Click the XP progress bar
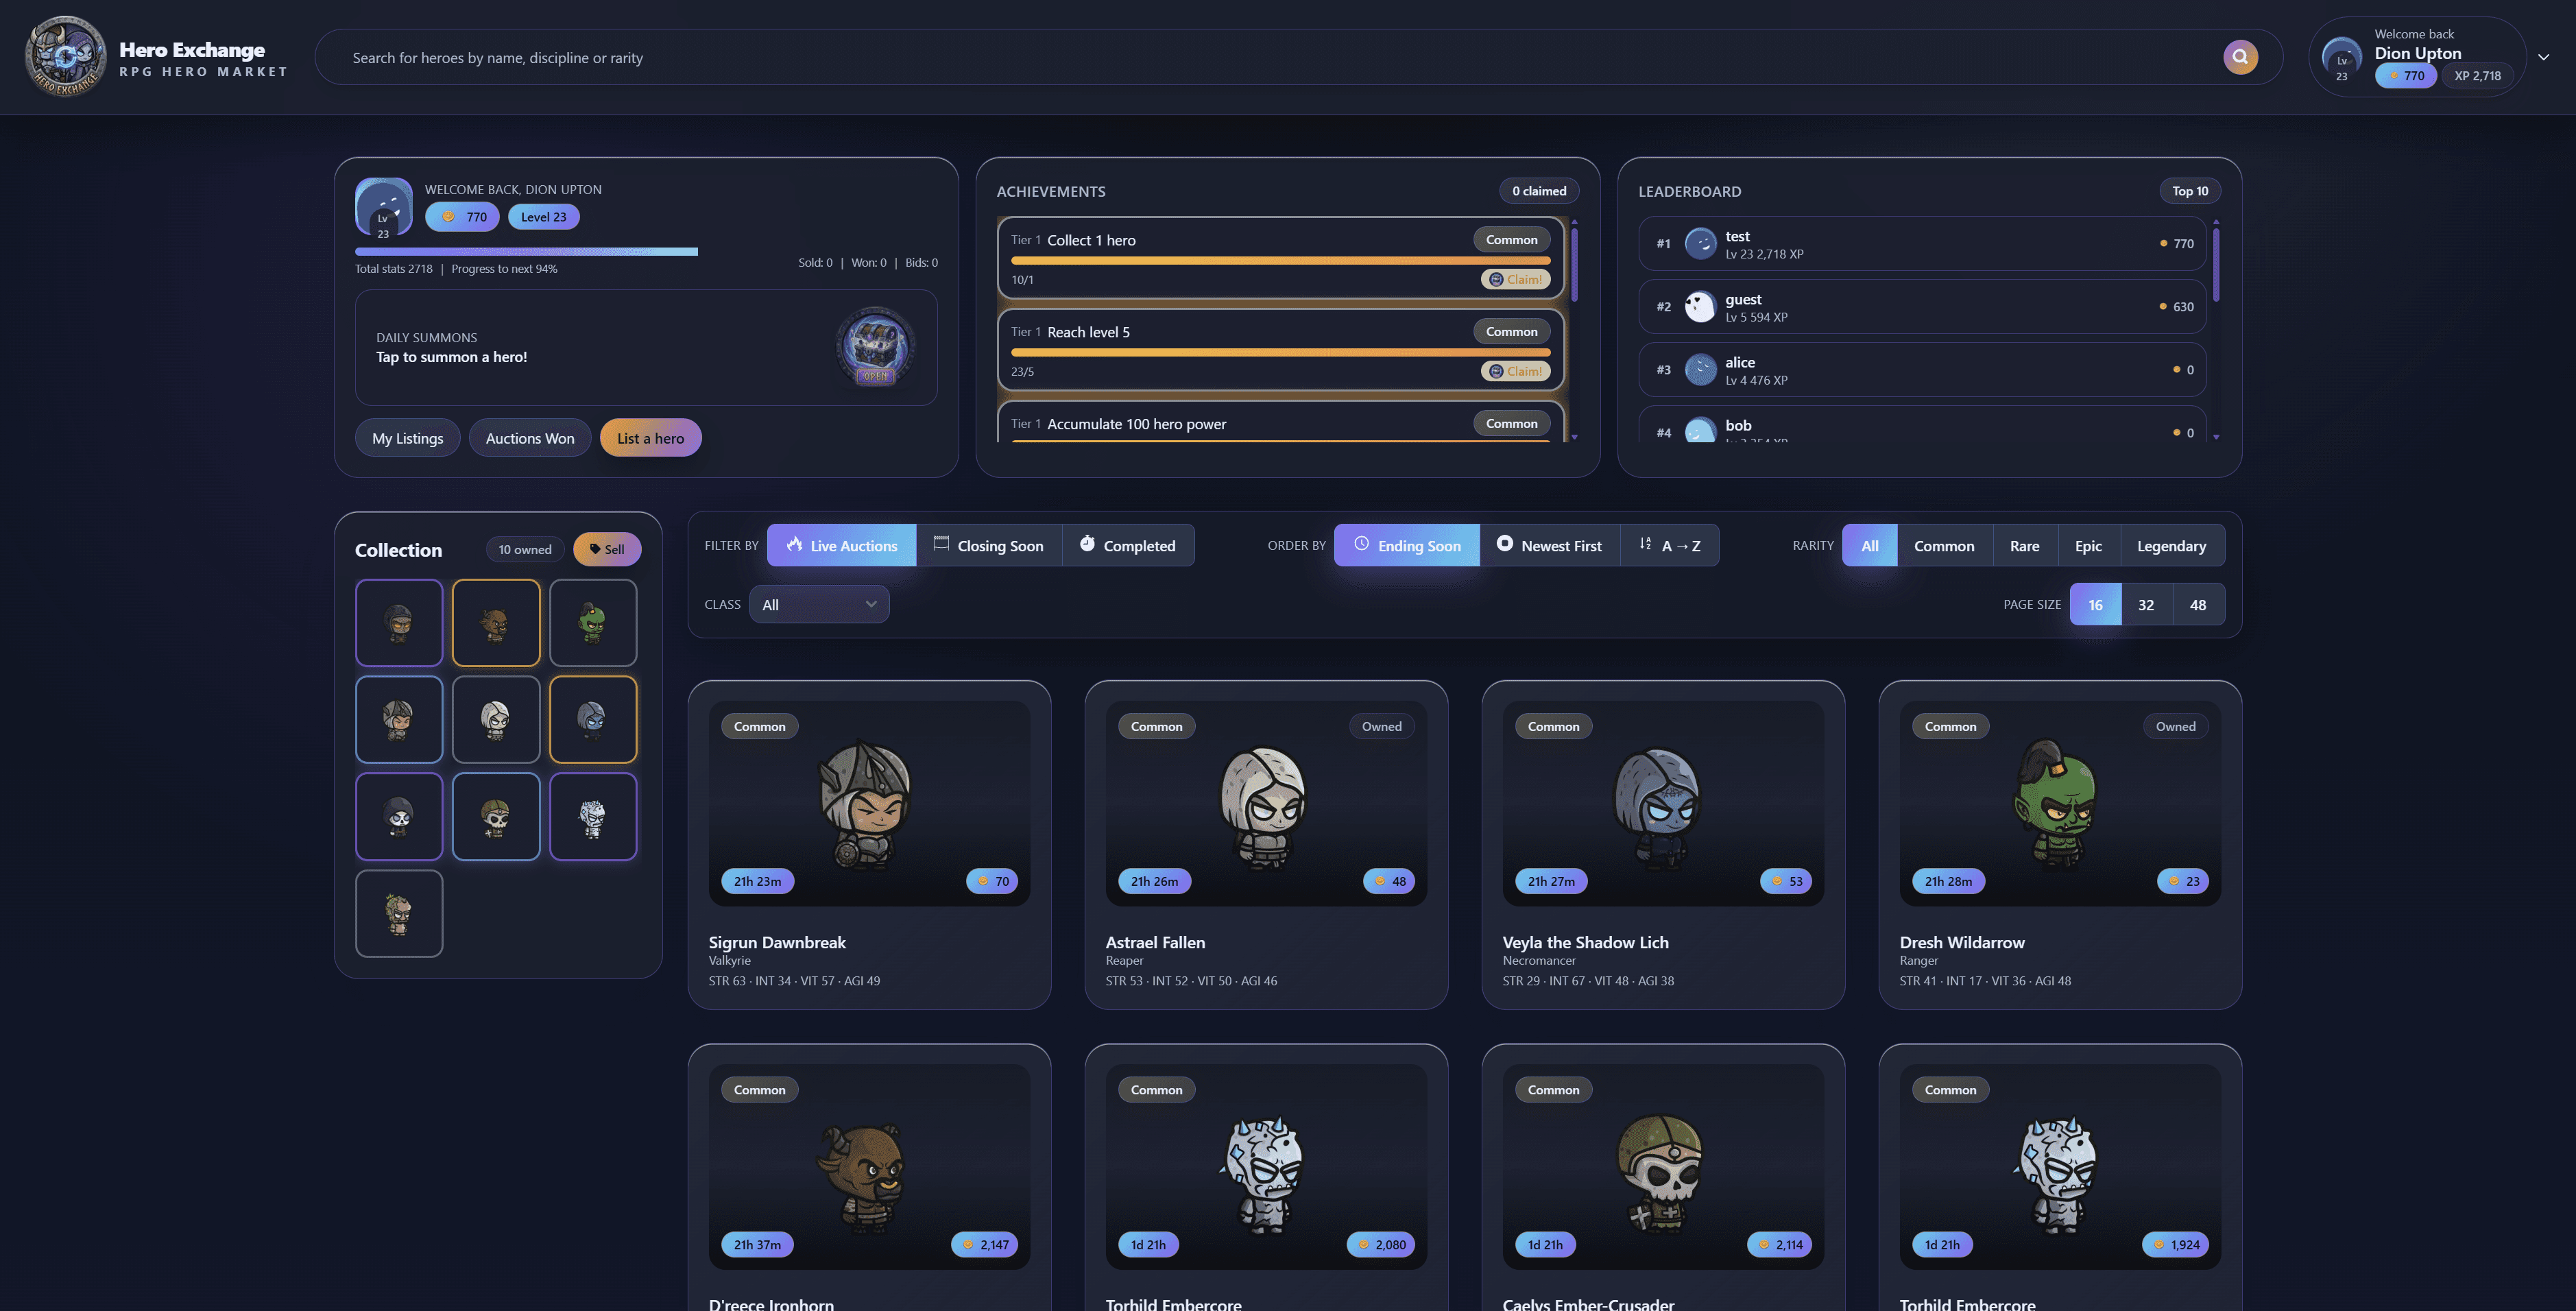 [526, 252]
